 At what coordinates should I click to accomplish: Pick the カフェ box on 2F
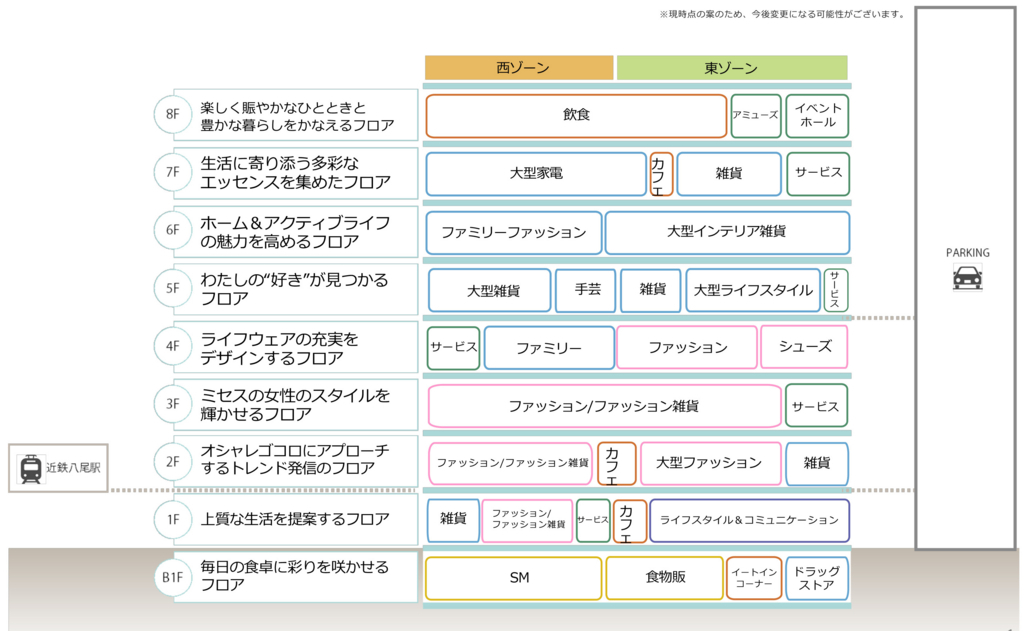pyautogui.click(x=616, y=464)
